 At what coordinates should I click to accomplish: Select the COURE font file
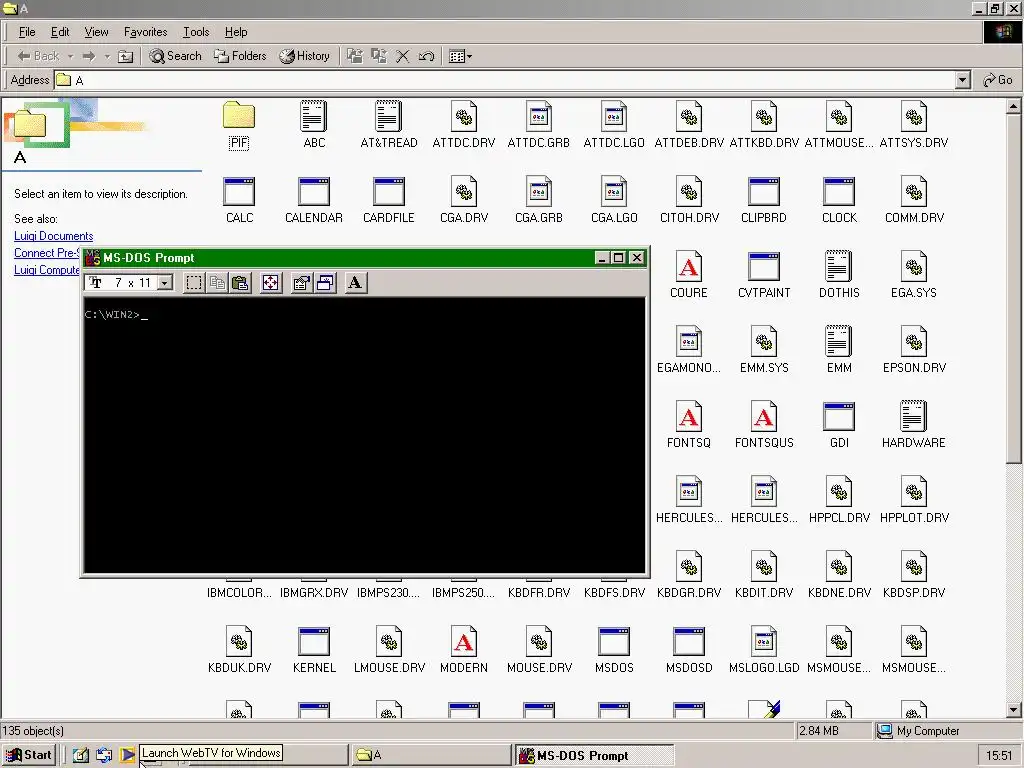click(689, 274)
